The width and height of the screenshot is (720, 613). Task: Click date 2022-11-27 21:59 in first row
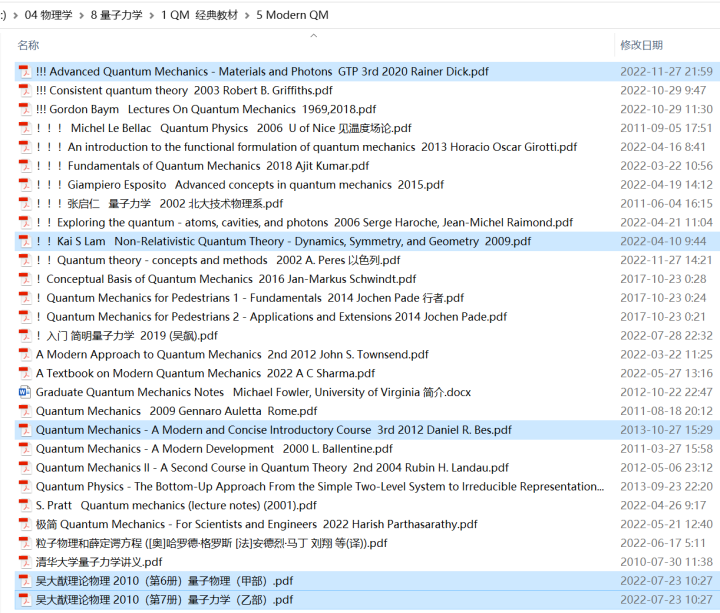tap(666, 72)
